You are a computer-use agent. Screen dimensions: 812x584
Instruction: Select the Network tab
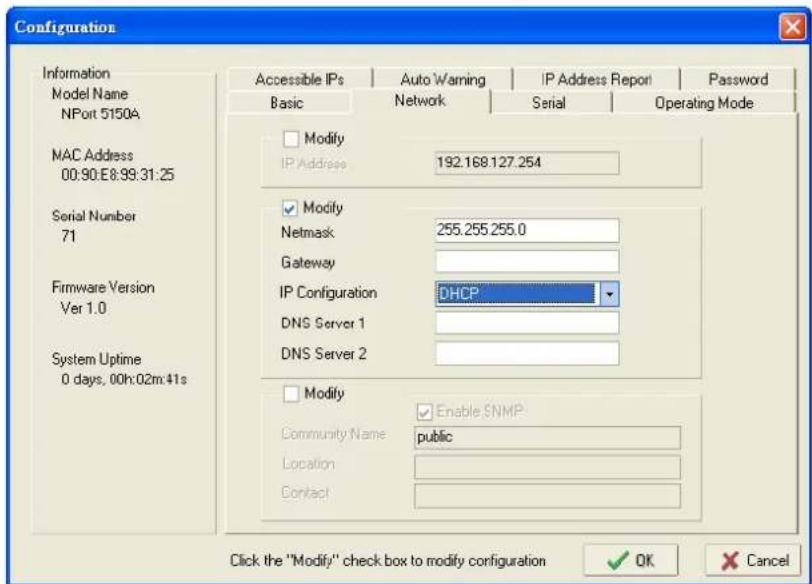[420, 100]
